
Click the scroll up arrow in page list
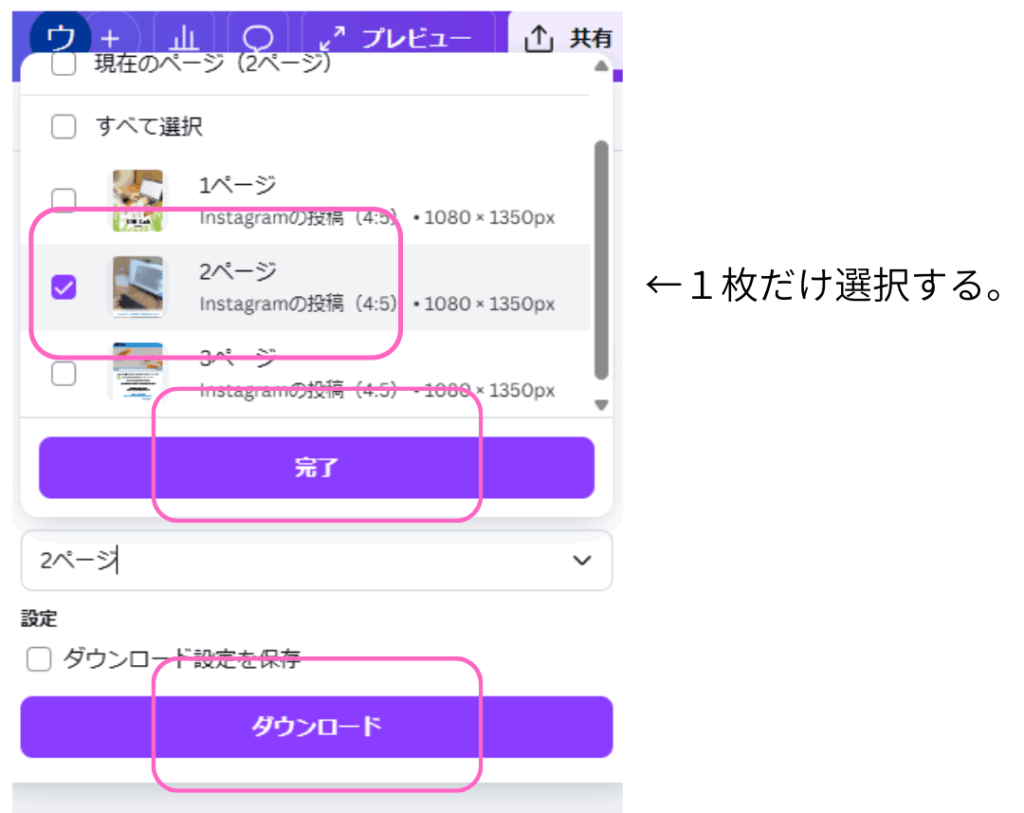pos(601,66)
